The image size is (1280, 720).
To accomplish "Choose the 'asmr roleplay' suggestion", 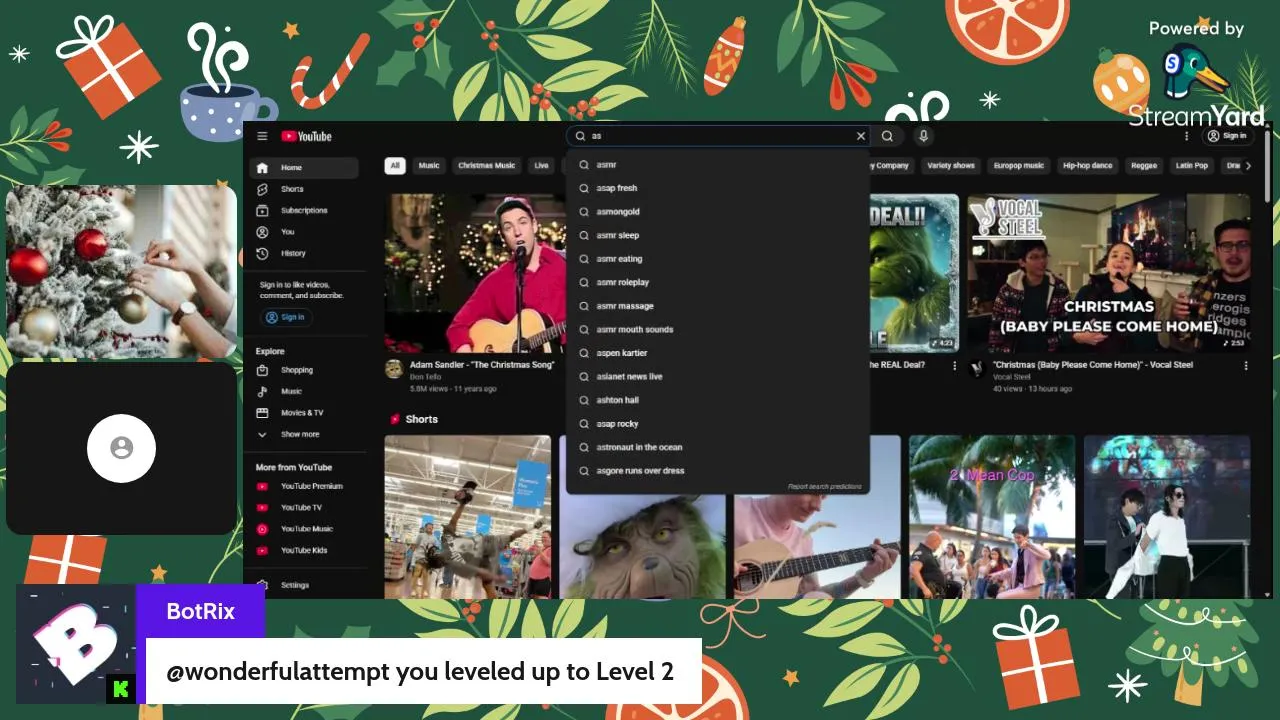I will pos(717,283).
